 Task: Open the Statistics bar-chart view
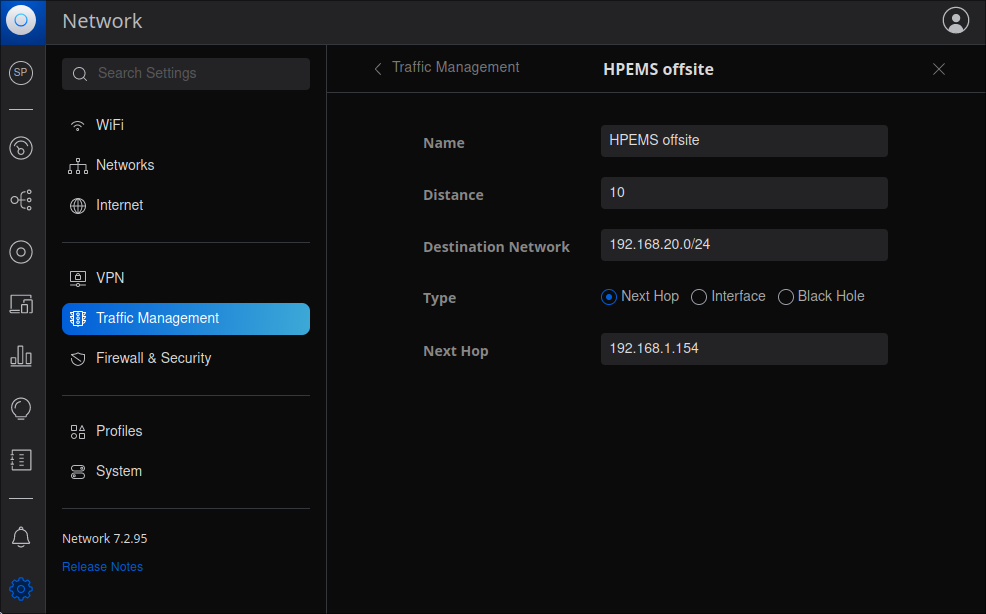pos(21,357)
